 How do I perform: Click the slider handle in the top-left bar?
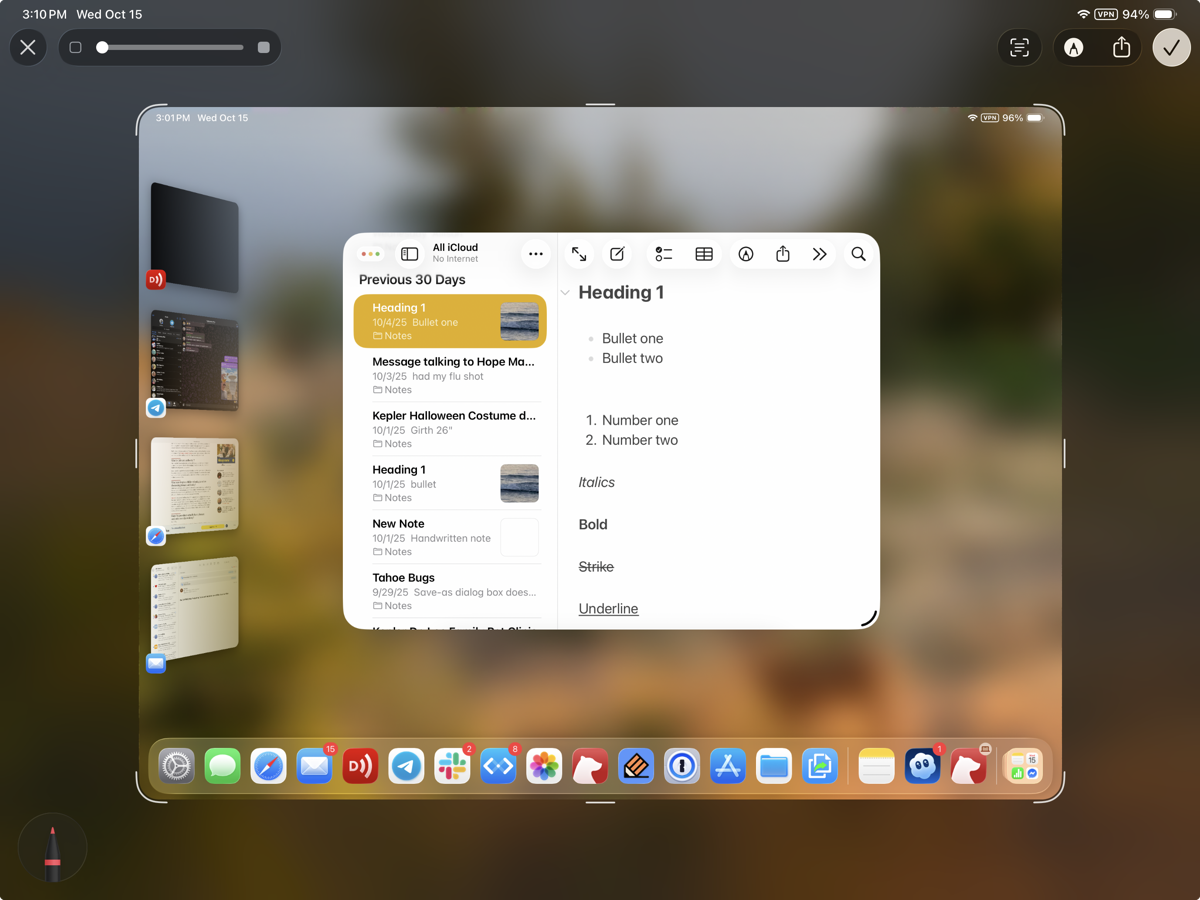coord(100,47)
